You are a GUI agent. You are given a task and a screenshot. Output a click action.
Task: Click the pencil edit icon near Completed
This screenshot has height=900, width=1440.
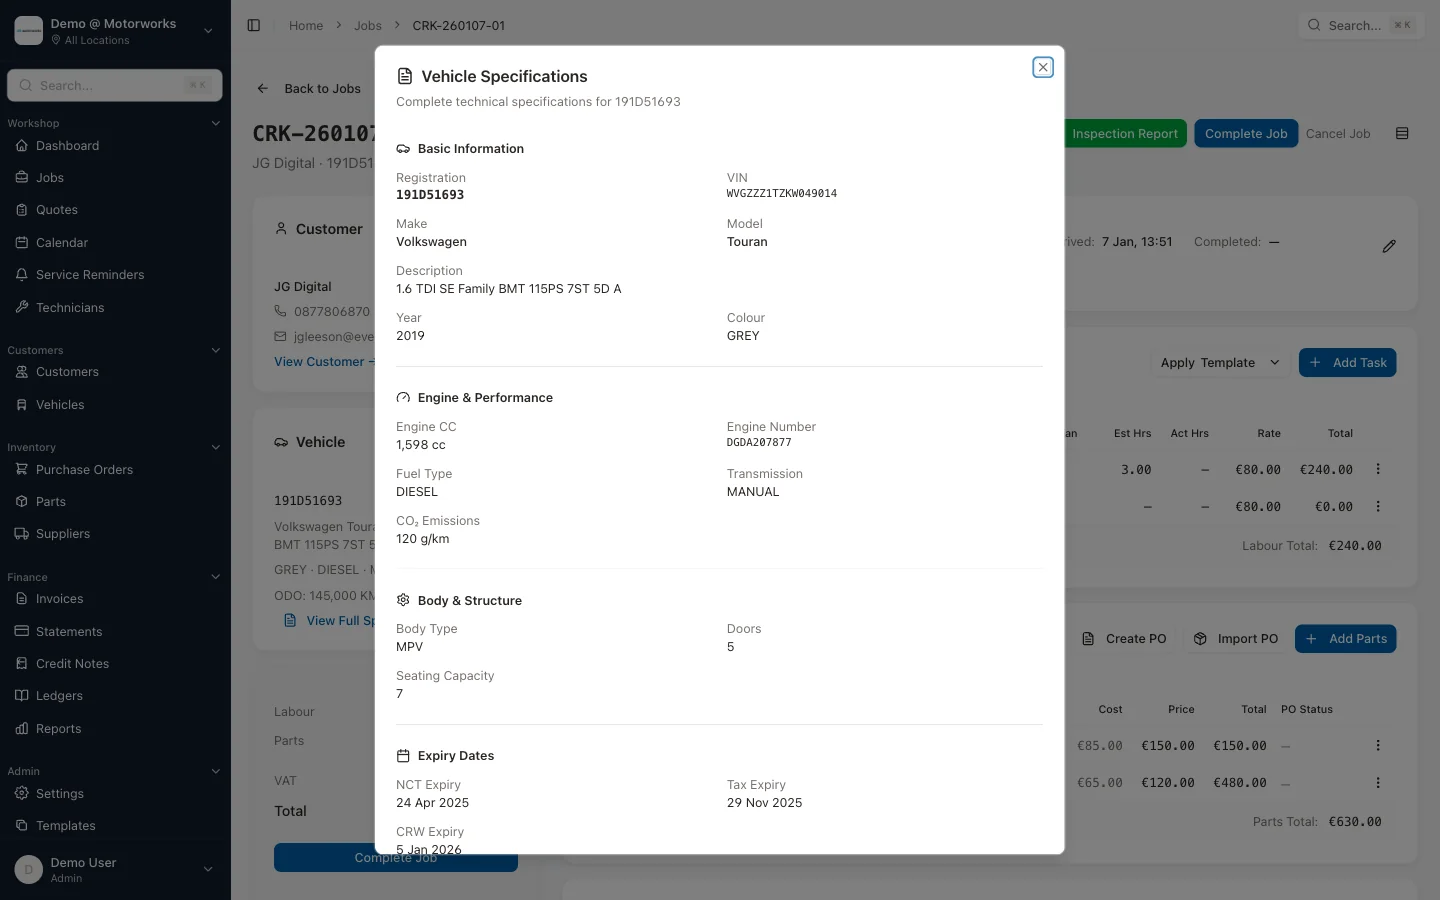[x=1389, y=246]
